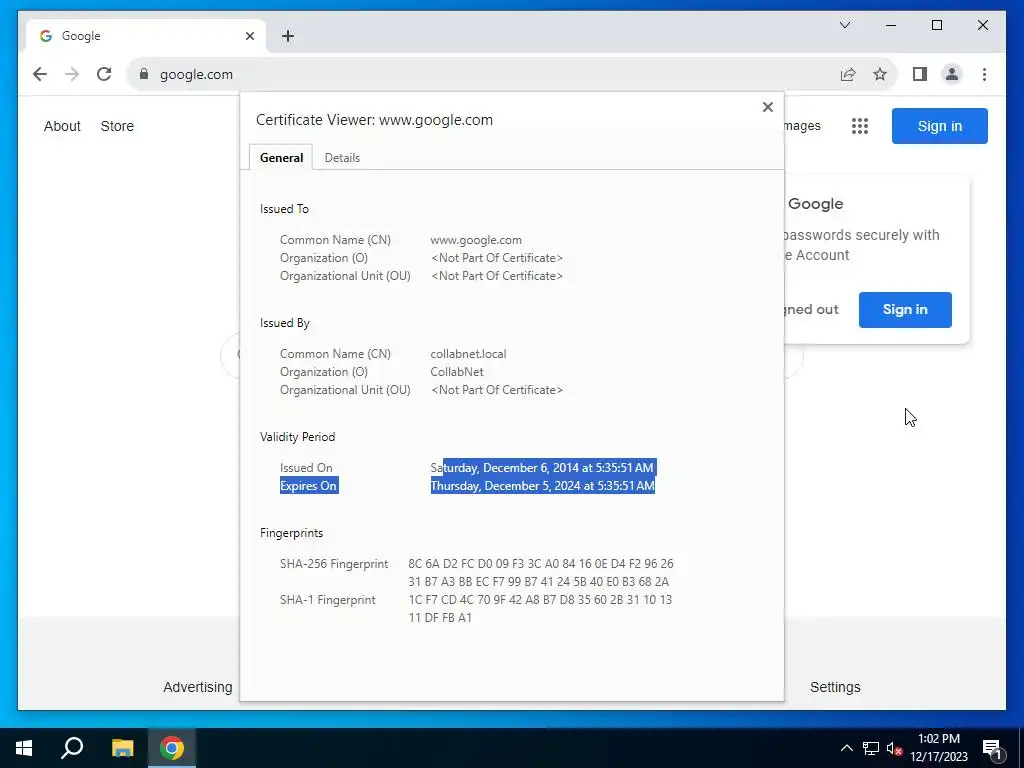Click the forward navigation arrow
The image size is (1024, 768).
tap(72, 74)
